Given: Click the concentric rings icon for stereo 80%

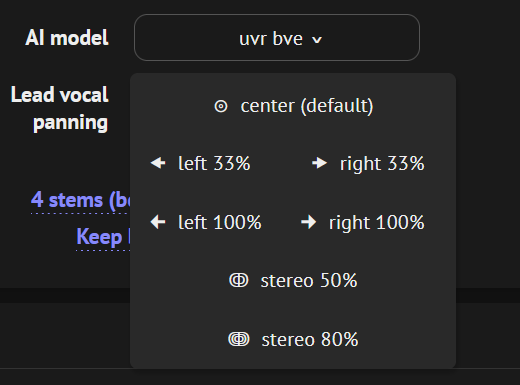Looking at the screenshot, I should coord(239,339).
